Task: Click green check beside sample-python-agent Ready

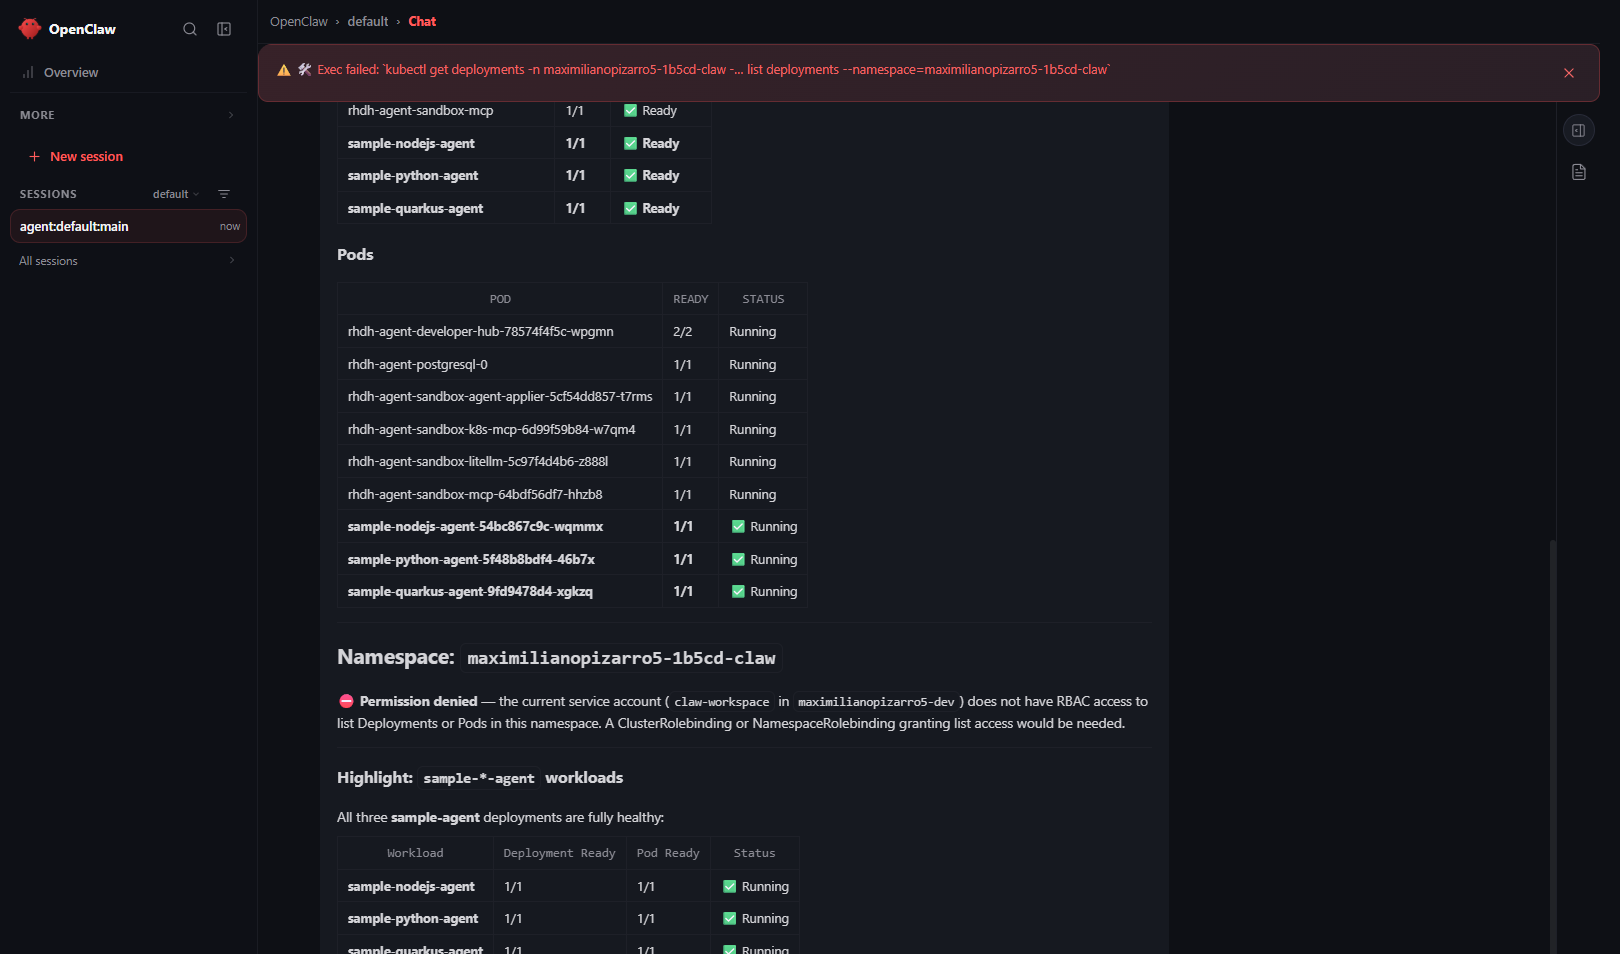Action: [x=630, y=175]
